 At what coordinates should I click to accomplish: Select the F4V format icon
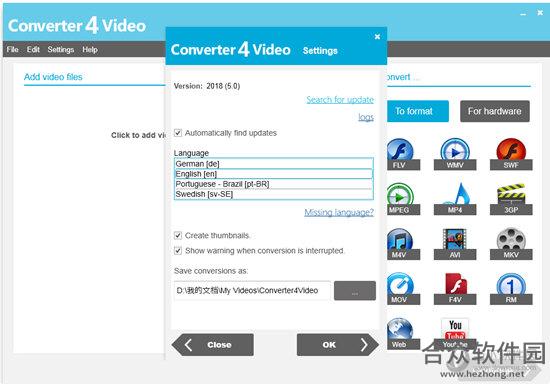[x=455, y=289]
